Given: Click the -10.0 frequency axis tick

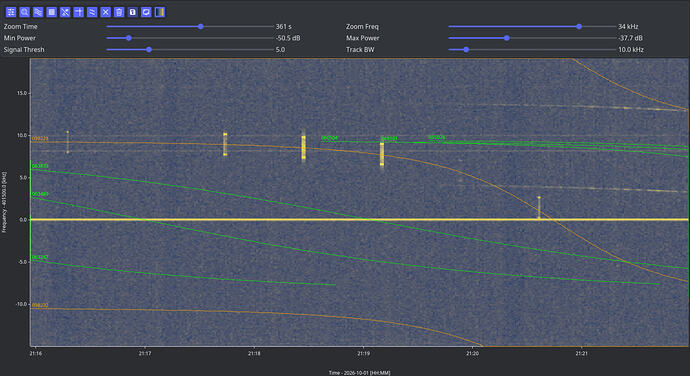Looking at the screenshot, I should pyautogui.click(x=21, y=304).
